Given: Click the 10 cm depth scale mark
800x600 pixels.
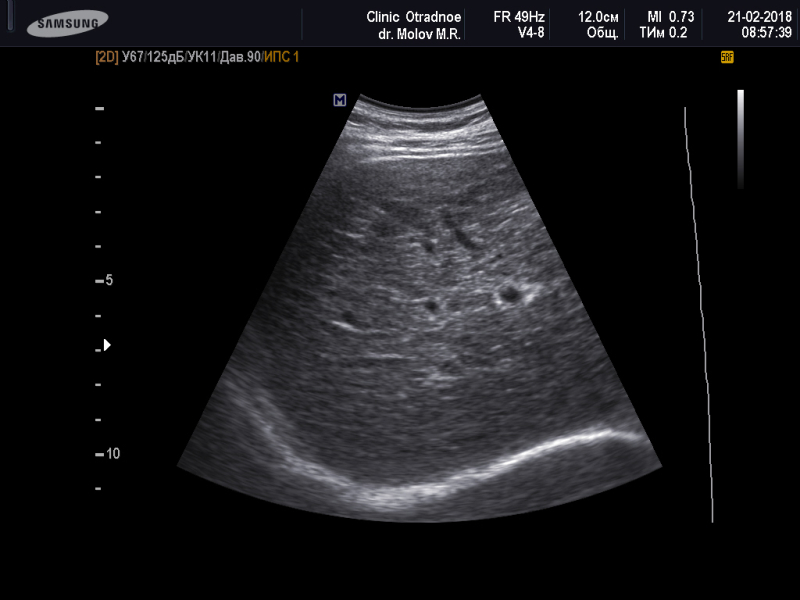Looking at the screenshot, I should tap(108, 454).
